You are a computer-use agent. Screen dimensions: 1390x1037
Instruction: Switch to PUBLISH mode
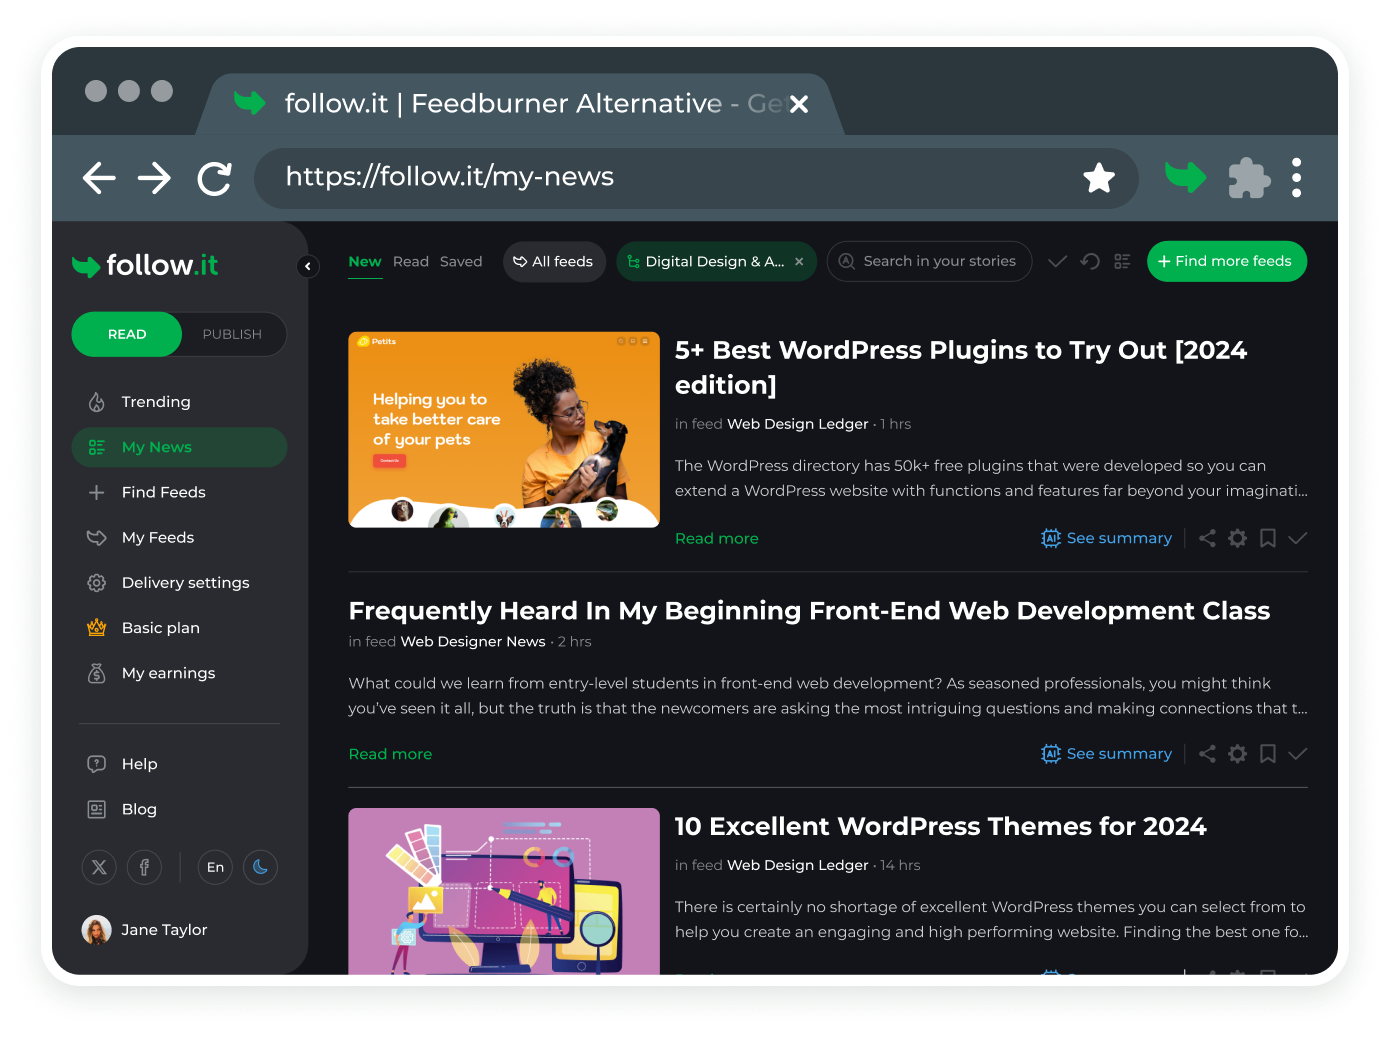(232, 334)
